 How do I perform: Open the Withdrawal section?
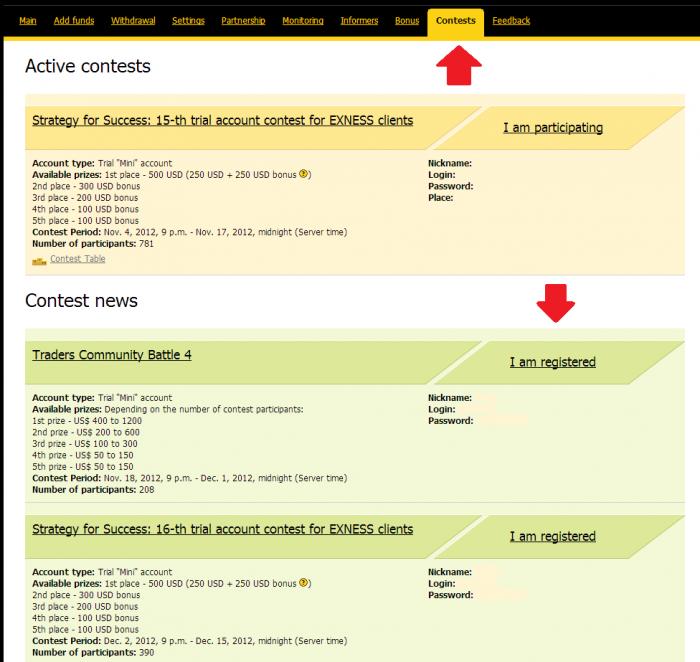[x=133, y=21]
